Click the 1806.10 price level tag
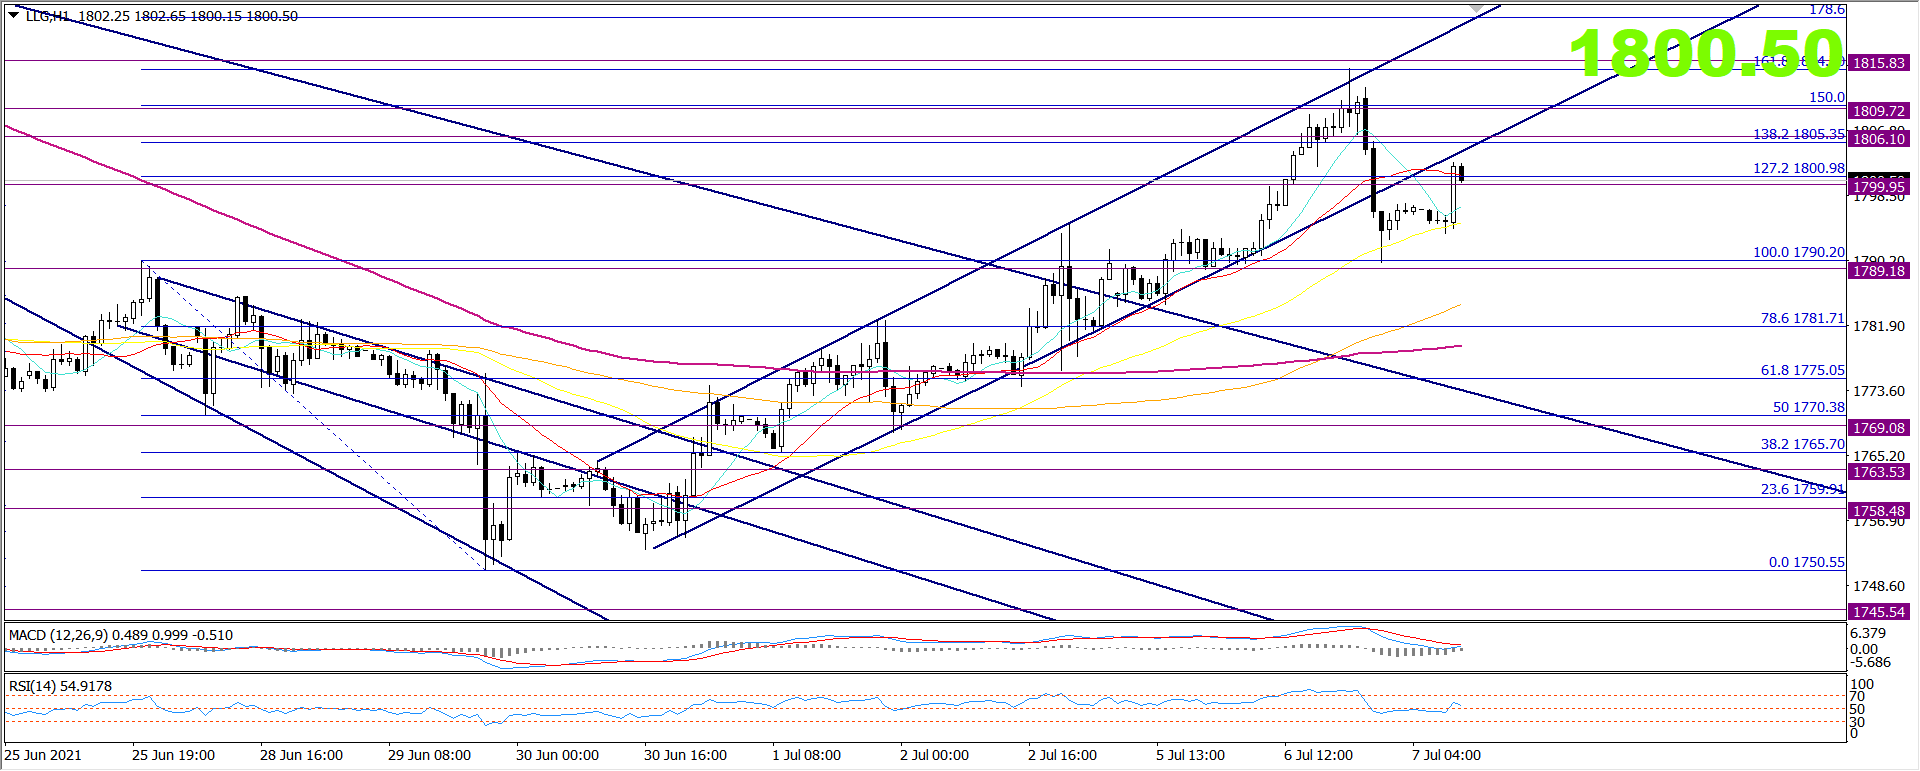 [x=1879, y=139]
